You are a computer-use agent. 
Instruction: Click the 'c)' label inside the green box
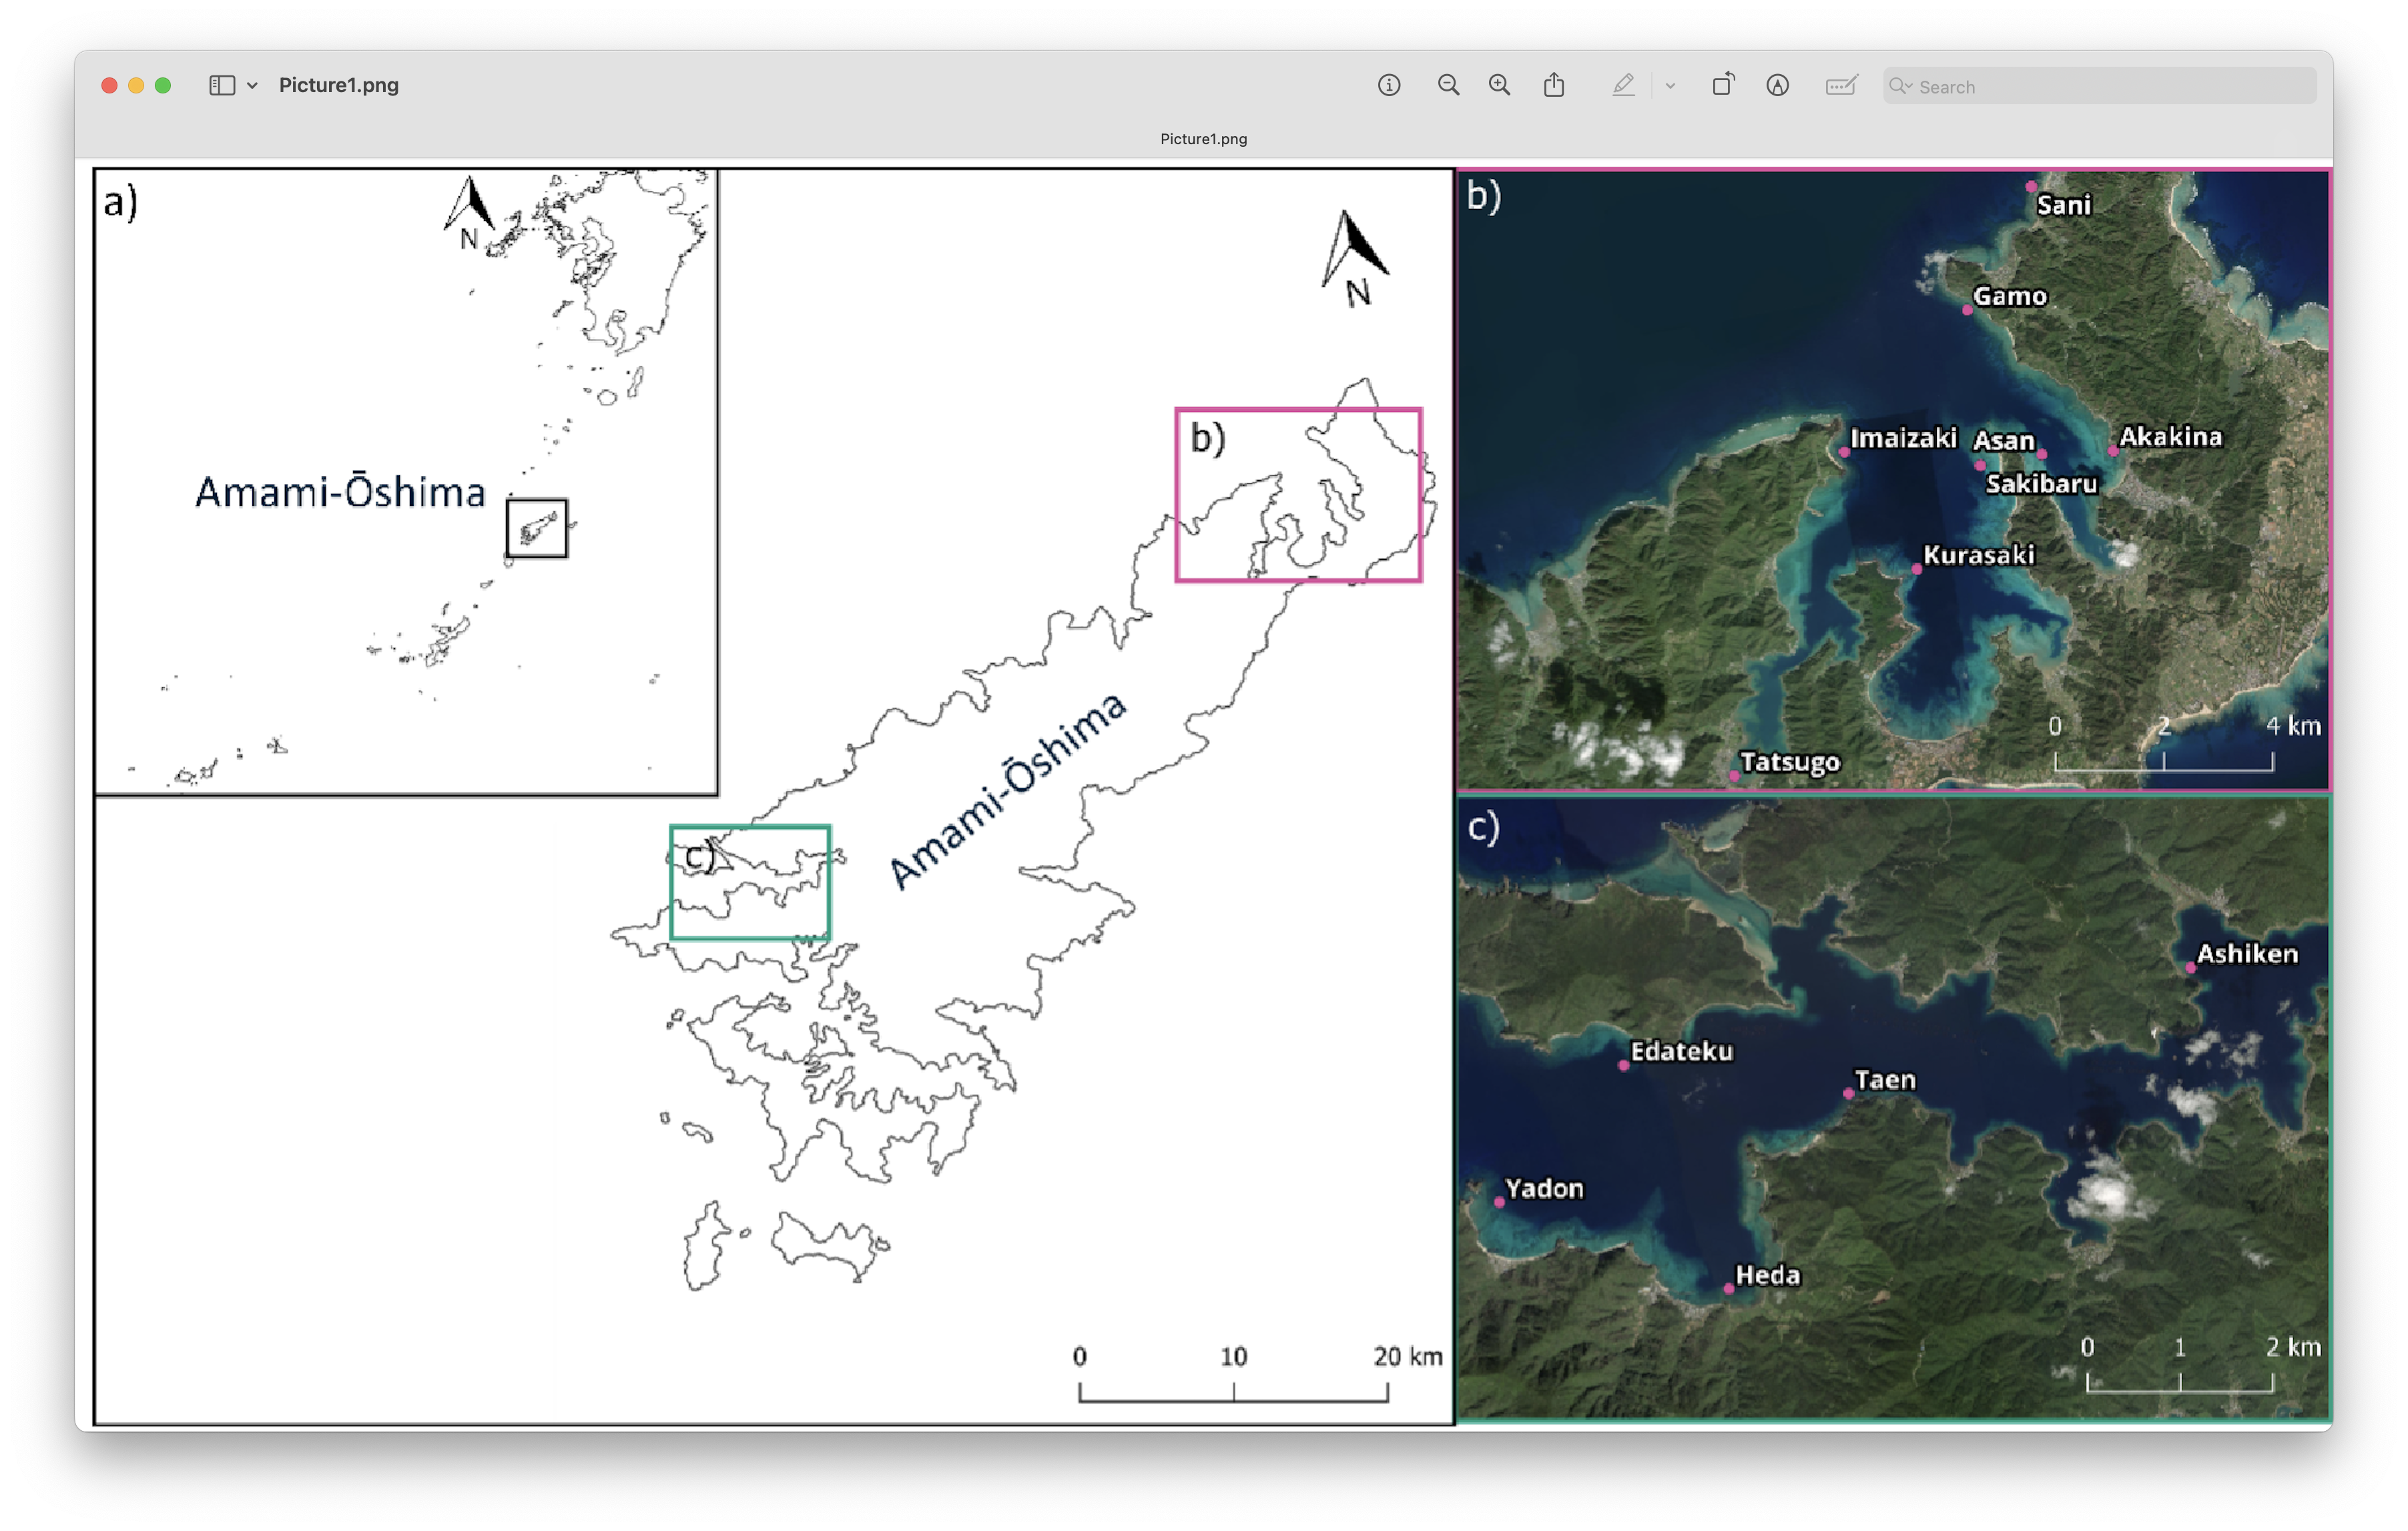(x=700, y=856)
